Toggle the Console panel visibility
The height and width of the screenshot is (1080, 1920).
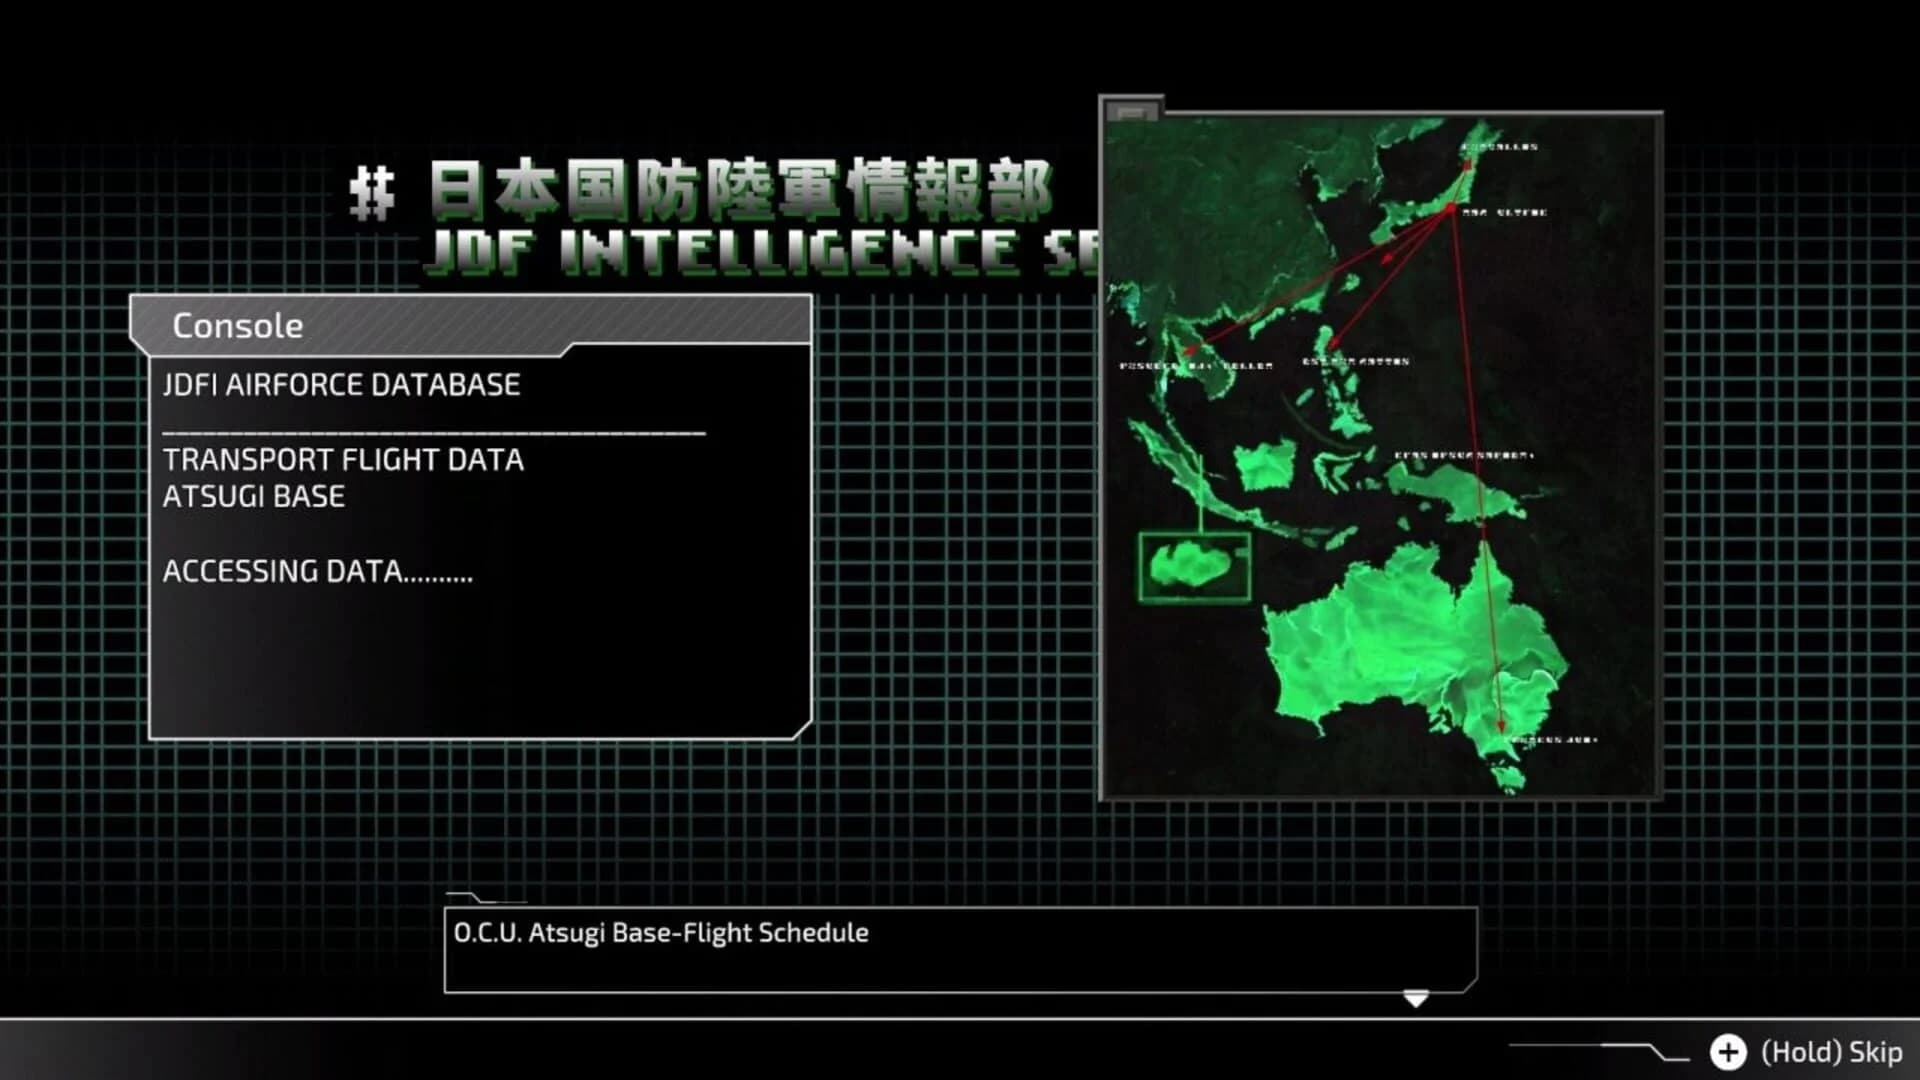(237, 325)
